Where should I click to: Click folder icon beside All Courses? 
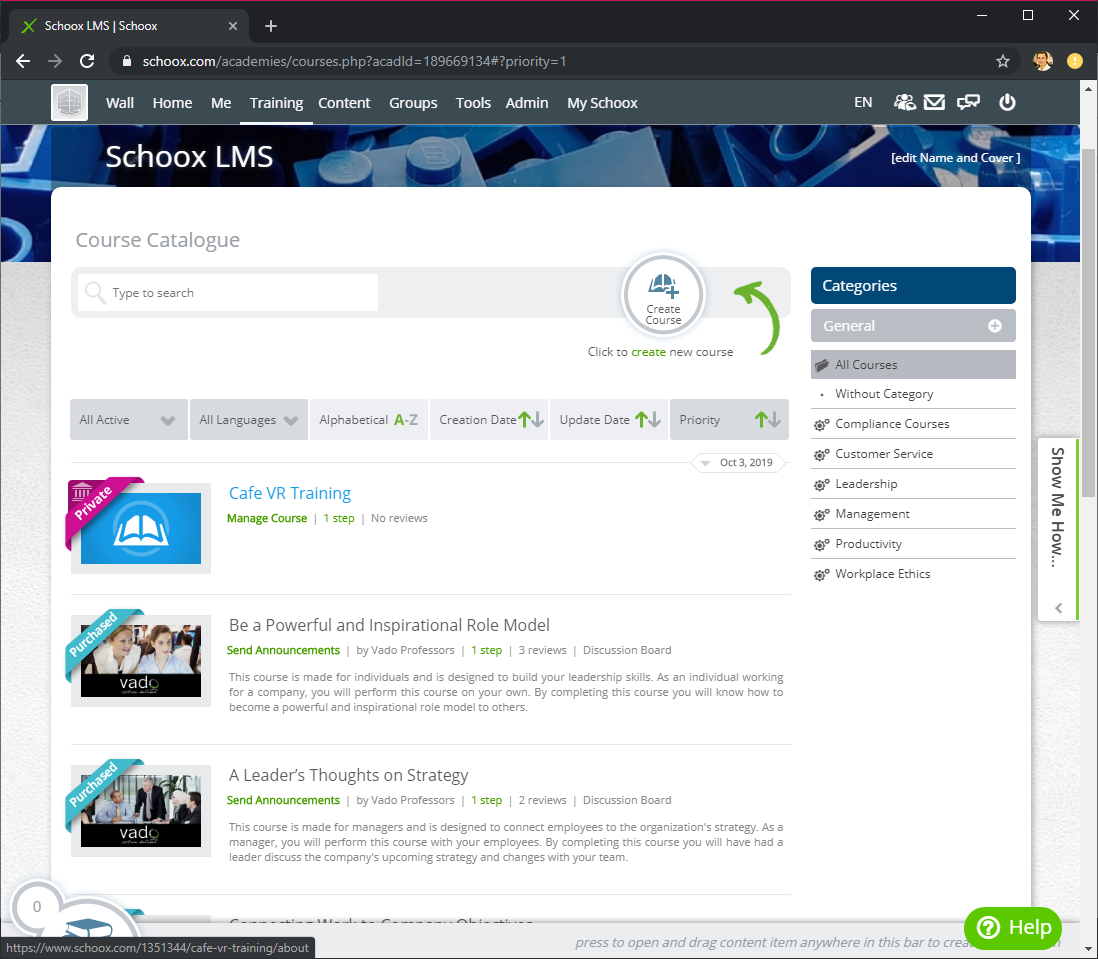point(822,365)
